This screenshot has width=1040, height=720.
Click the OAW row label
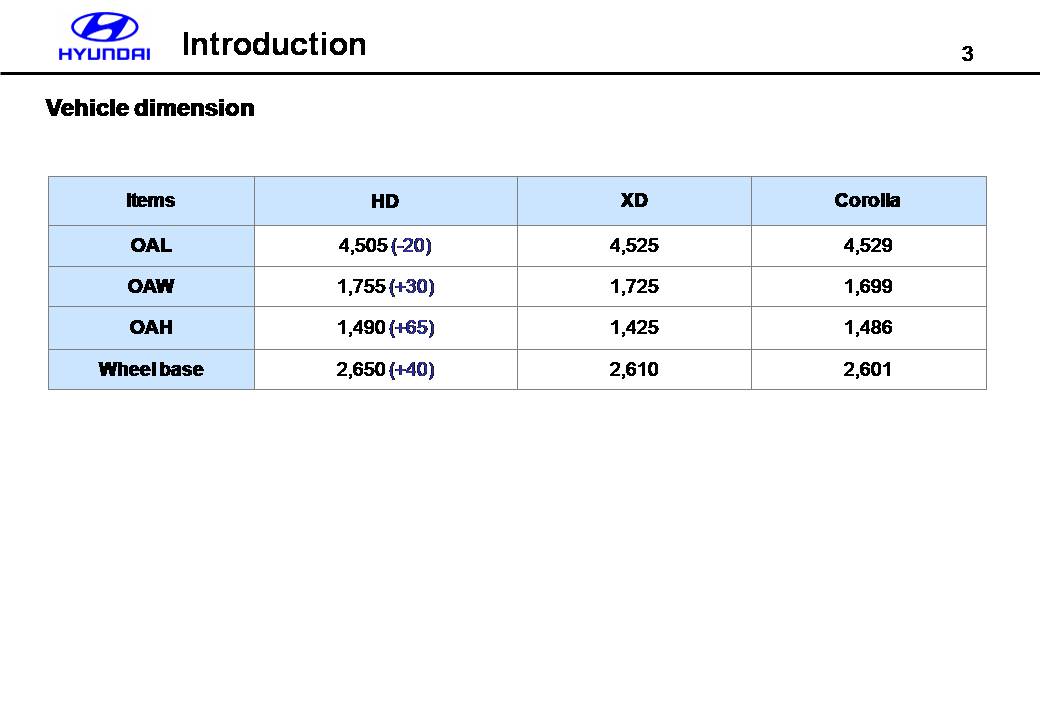(151, 287)
